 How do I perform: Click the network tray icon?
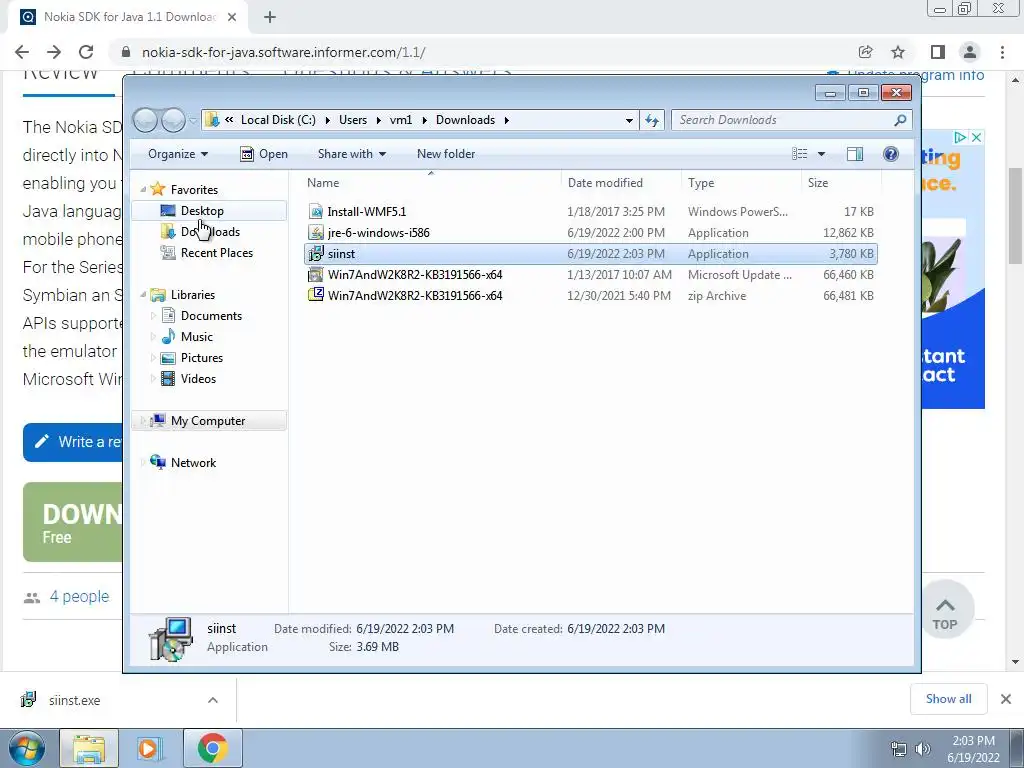point(899,749)
